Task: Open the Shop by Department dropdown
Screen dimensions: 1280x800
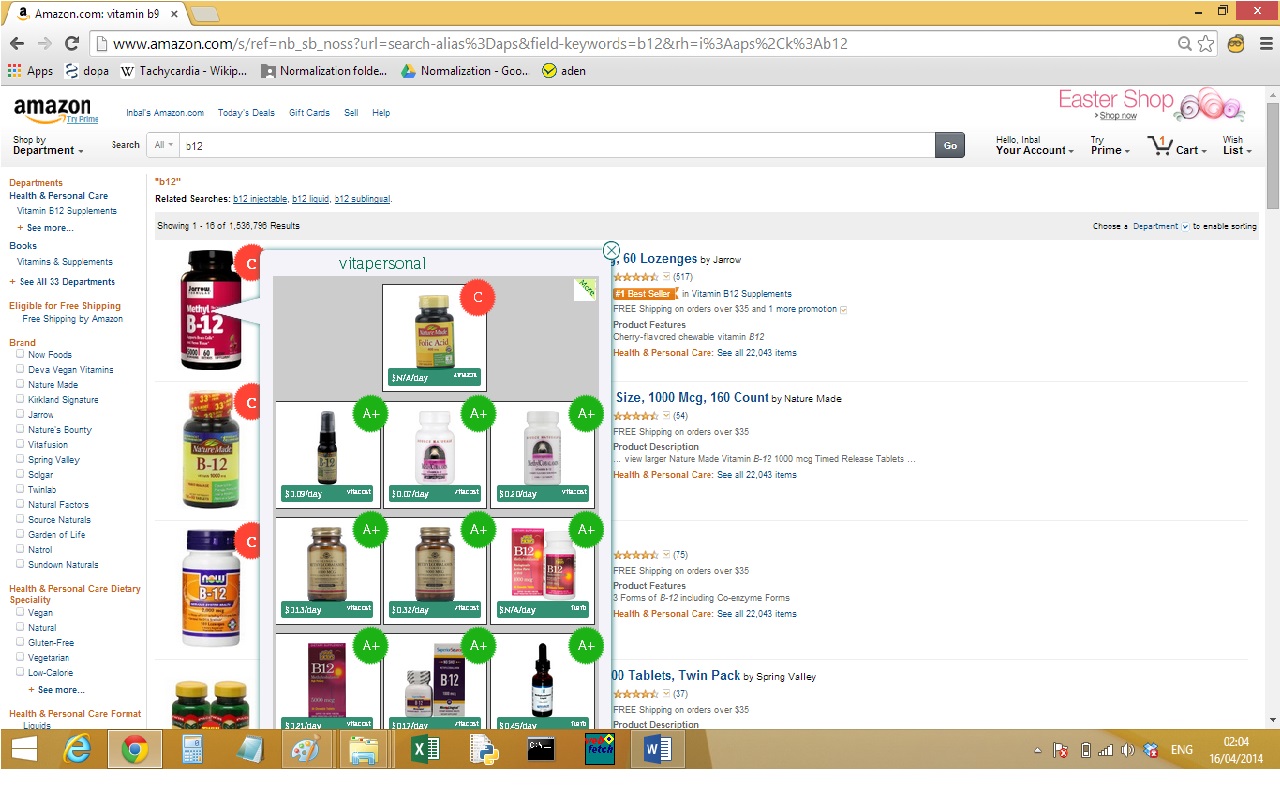Action: [x=47, y=146]
